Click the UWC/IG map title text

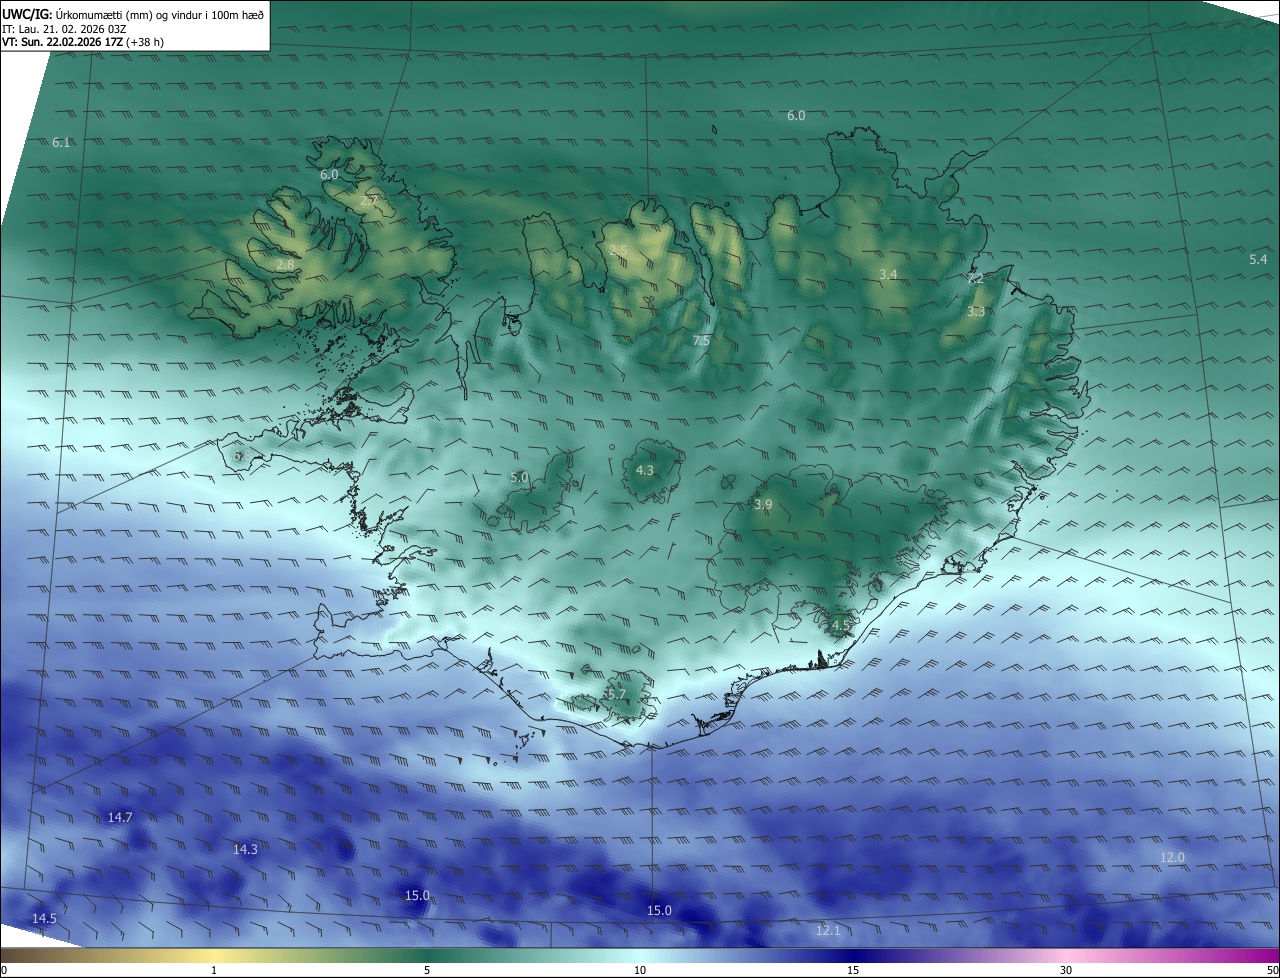point(133,14)
